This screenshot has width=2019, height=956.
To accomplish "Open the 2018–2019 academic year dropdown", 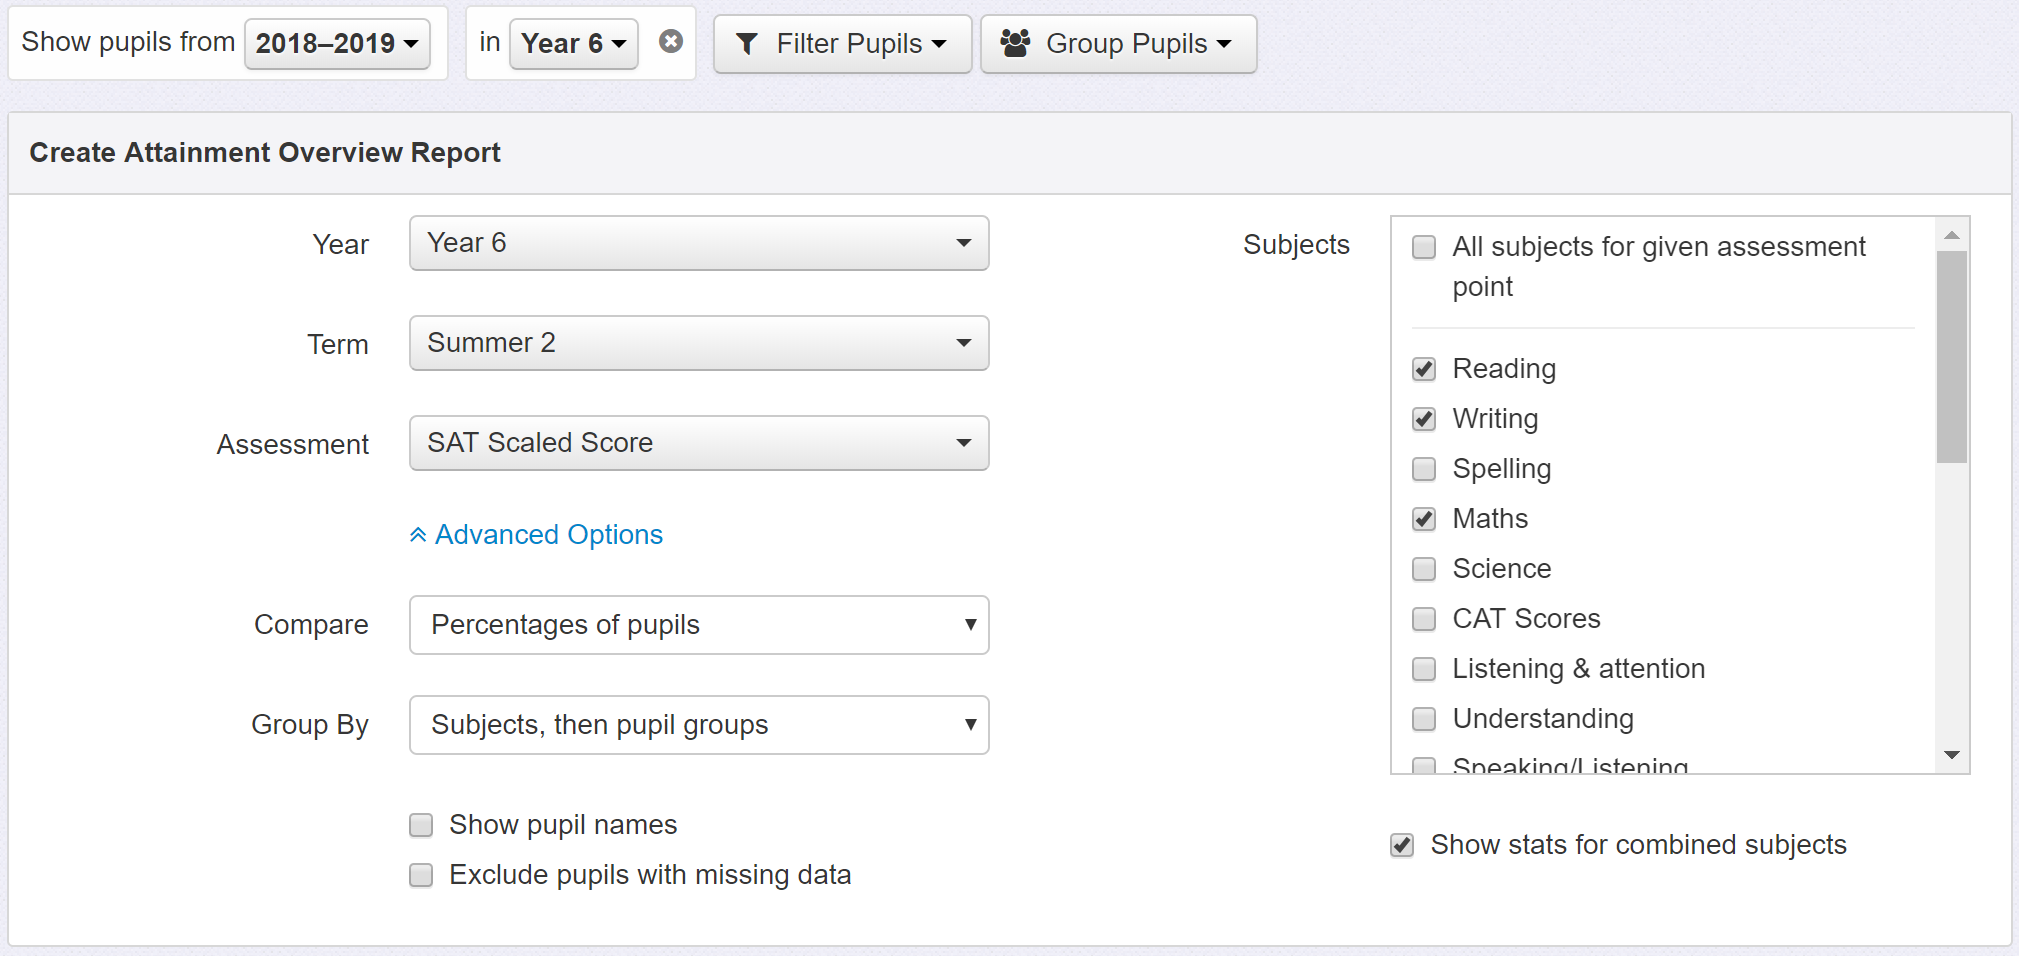I will point(337,44).
